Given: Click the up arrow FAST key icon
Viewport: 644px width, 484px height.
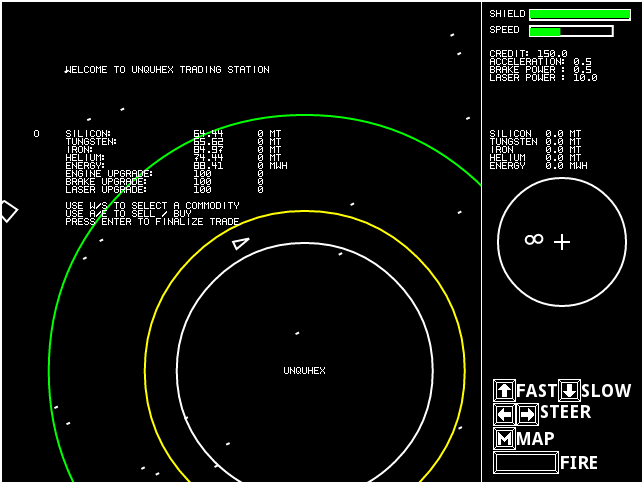Looking at the screenshot, I should (504, 390).
